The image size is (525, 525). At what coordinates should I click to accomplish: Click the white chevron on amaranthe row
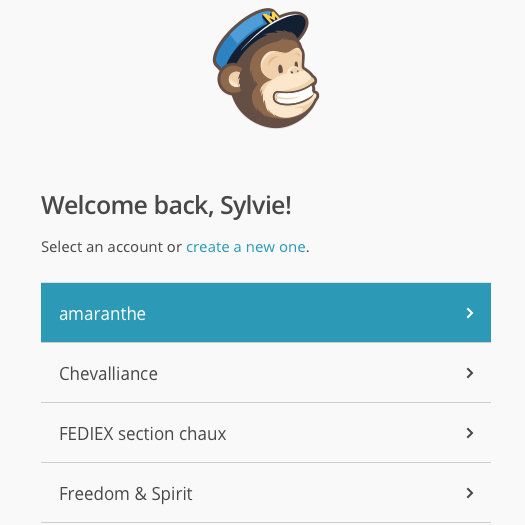tap(470, 313)
